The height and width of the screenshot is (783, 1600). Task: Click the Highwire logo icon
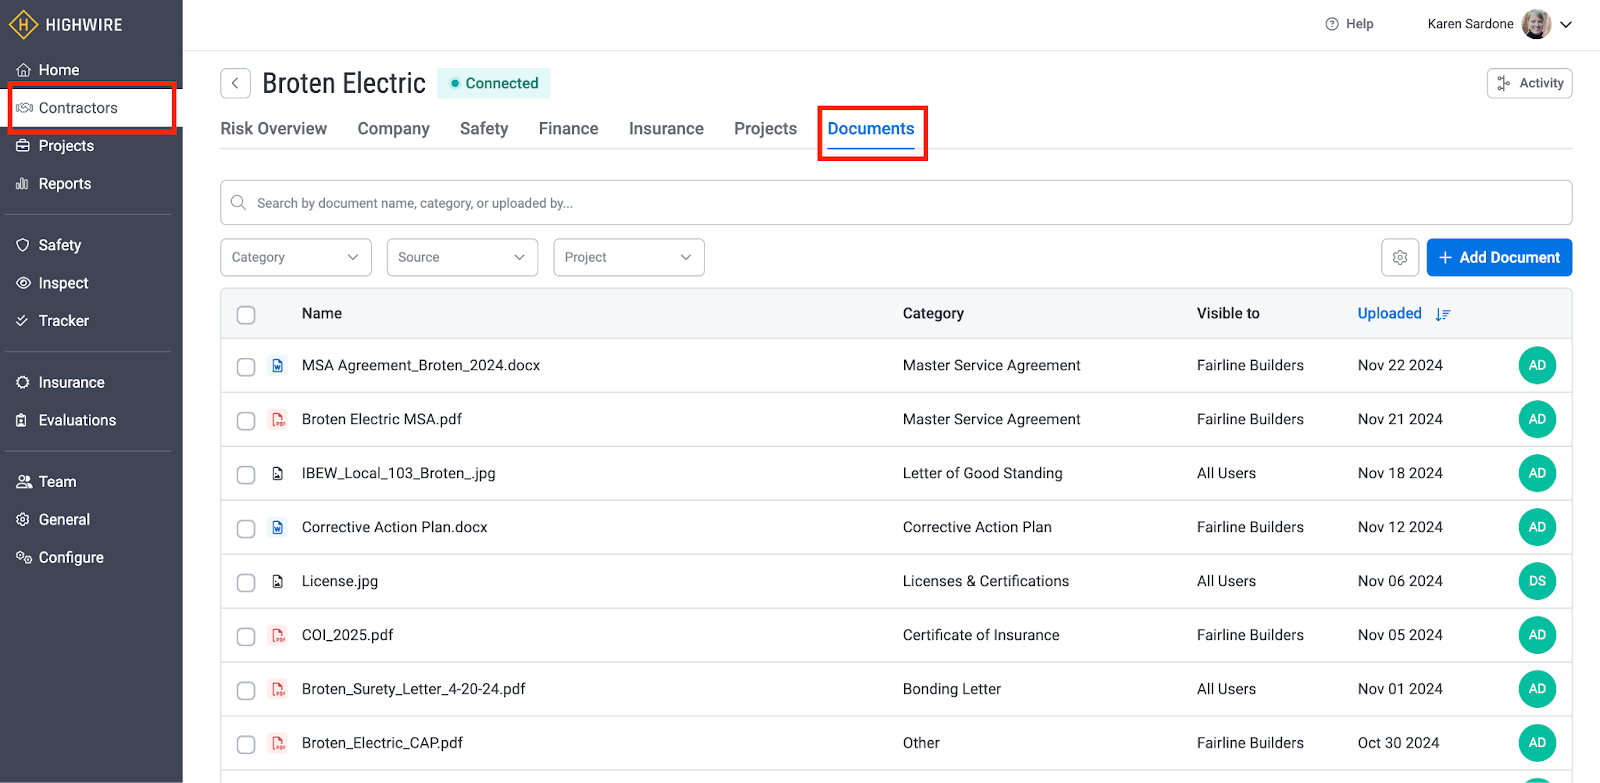23,24
